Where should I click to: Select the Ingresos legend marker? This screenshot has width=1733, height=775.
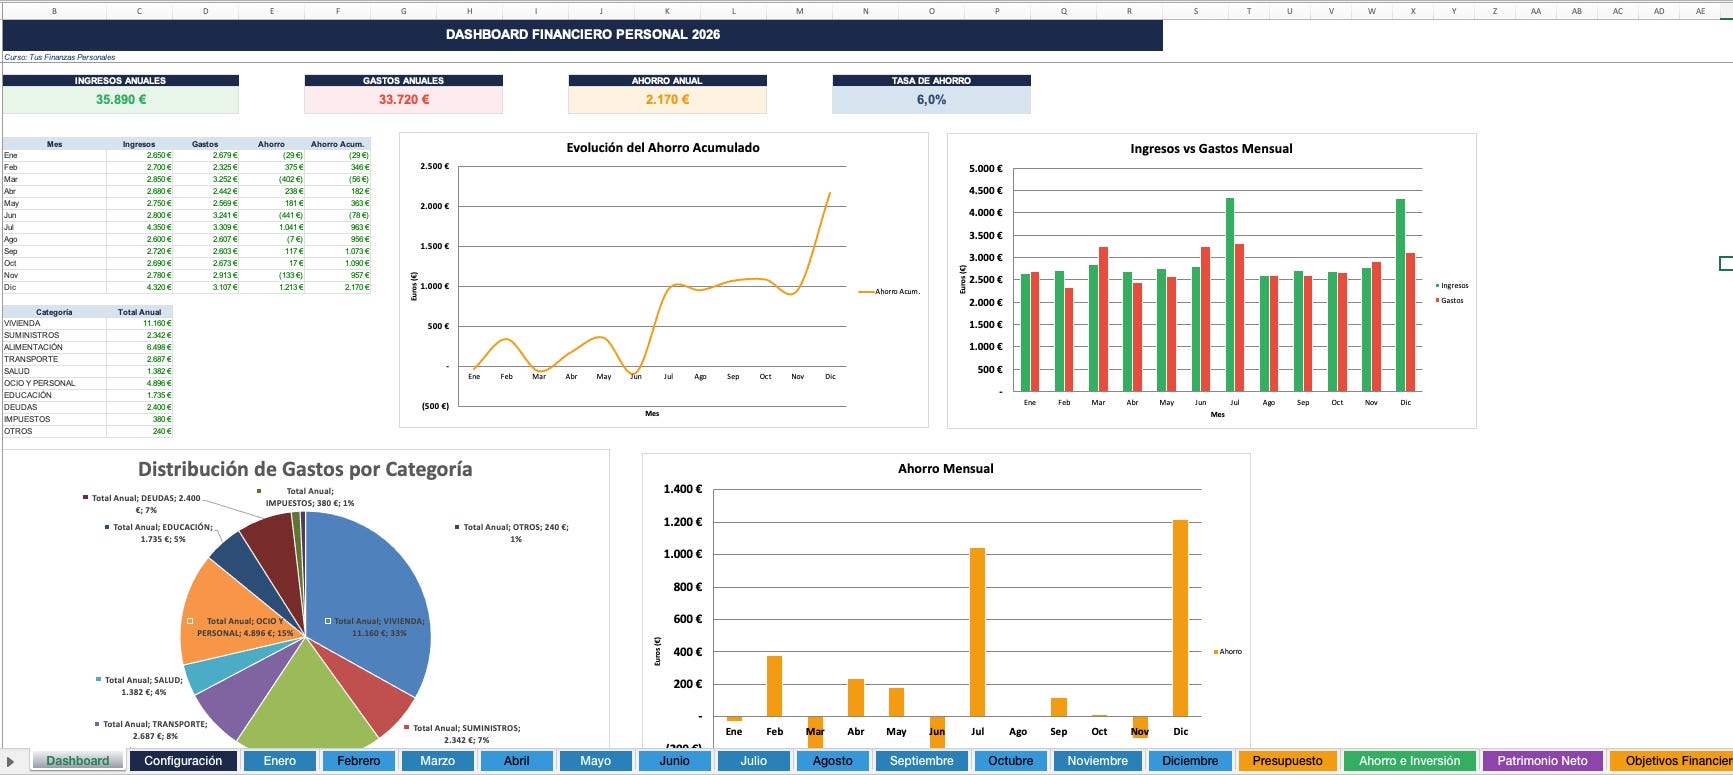[x=1437, y=286]
